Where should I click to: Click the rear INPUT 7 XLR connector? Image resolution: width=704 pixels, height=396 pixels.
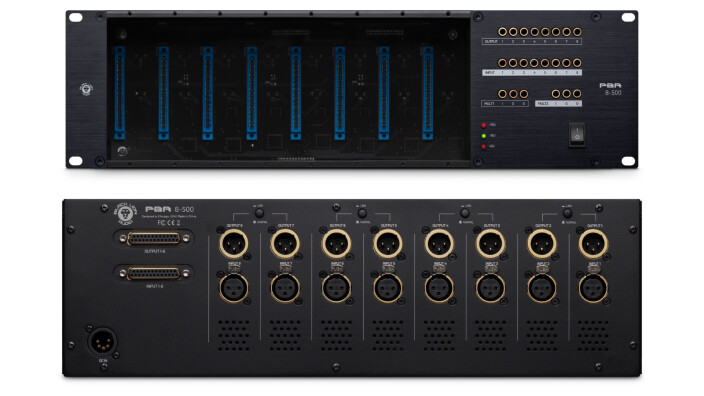pyautogui.click(x=285, y=288)
